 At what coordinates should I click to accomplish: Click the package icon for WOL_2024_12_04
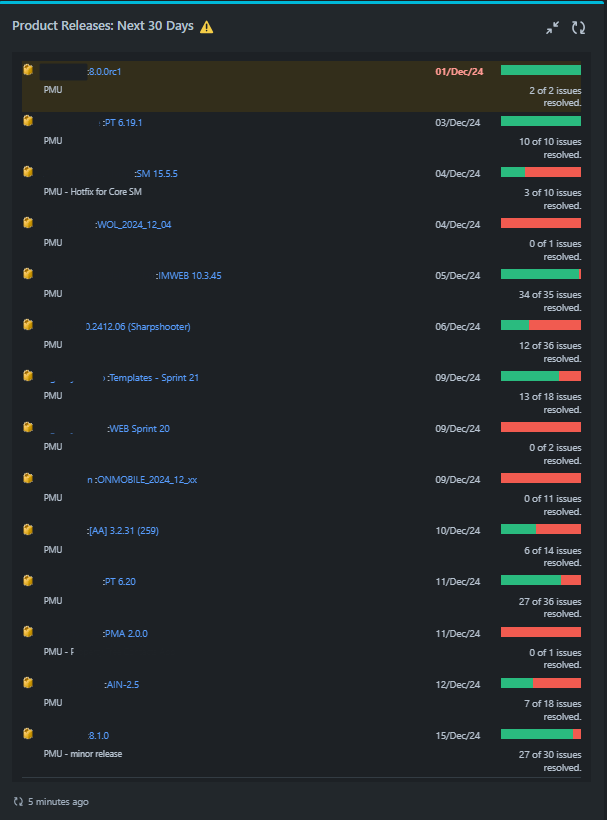28,223
